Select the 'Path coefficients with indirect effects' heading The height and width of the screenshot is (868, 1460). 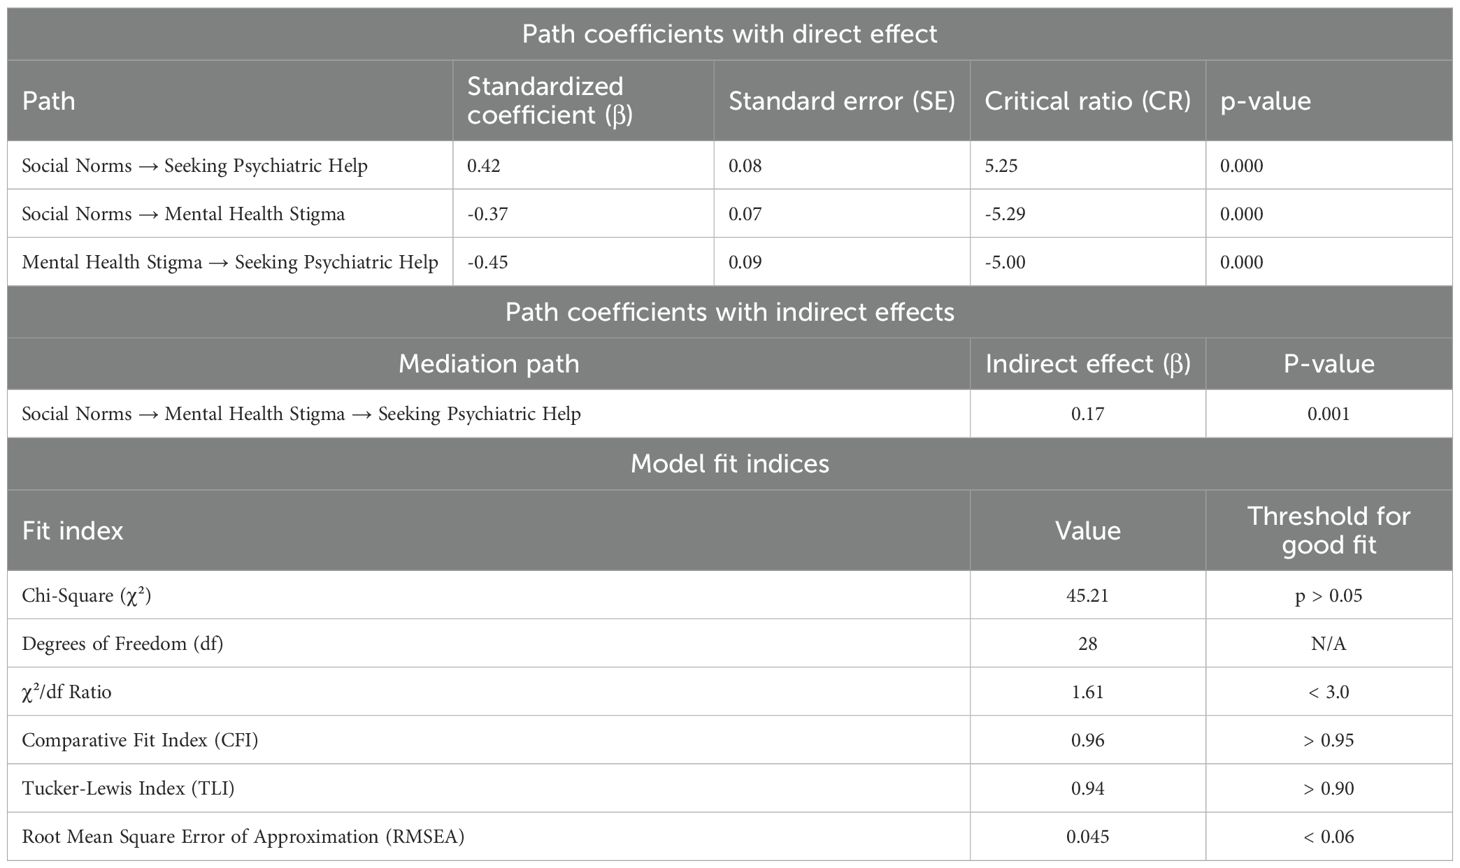click(729, 312)
